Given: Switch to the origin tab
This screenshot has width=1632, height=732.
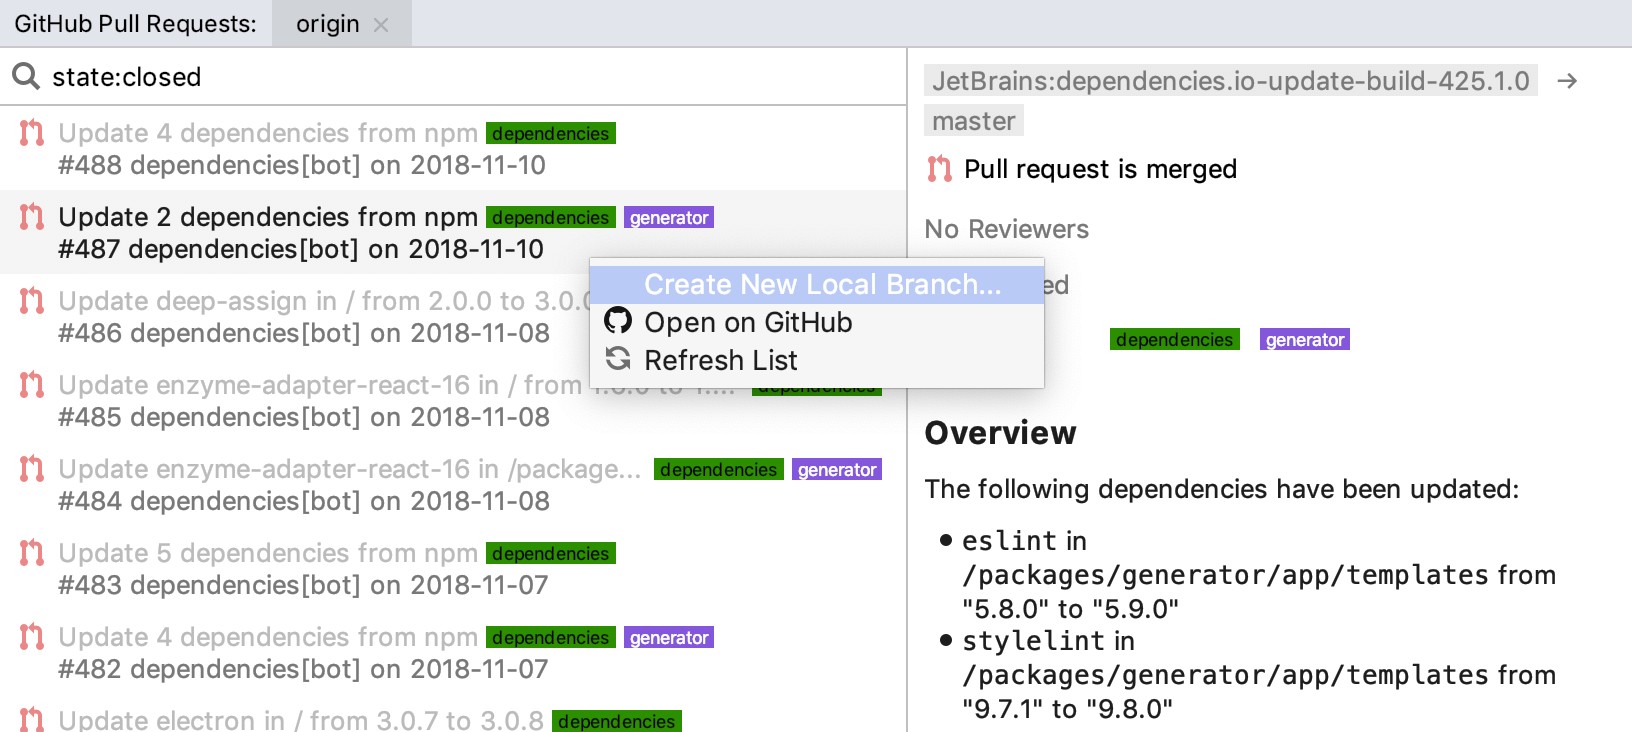Looking at the screenshot, I should tap(327, 24).
